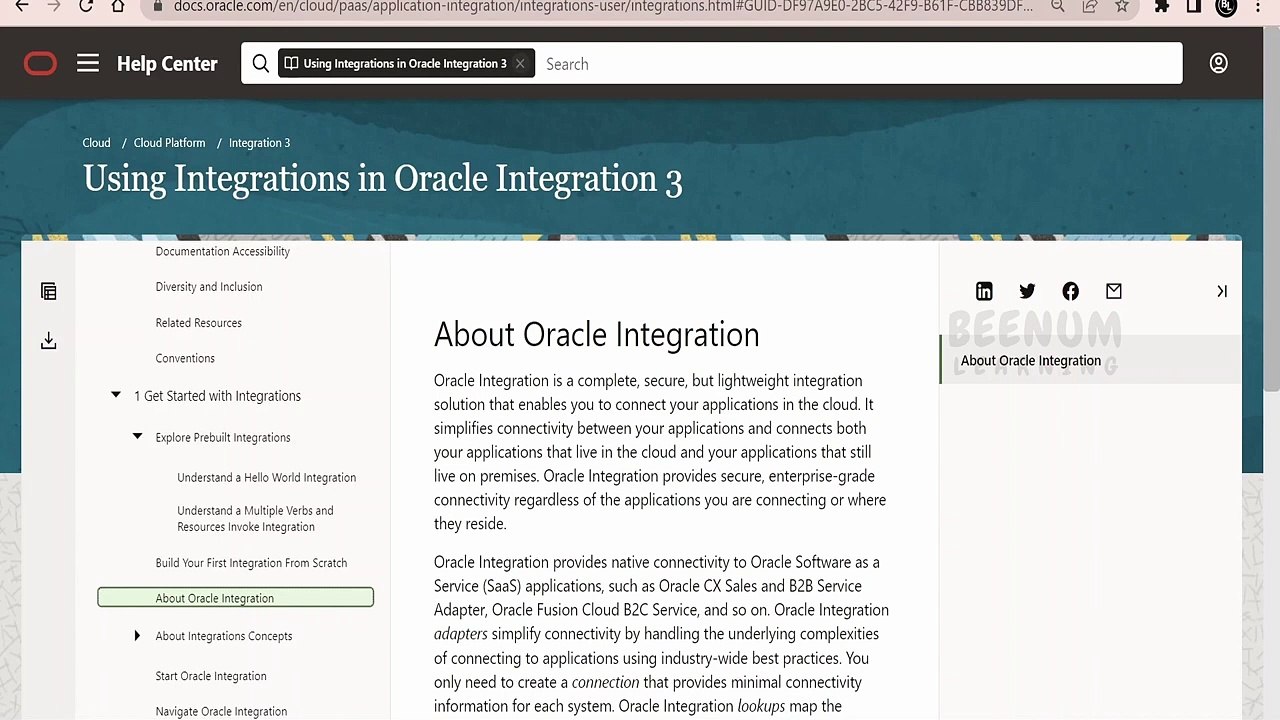Open Conventions in the sidebar
1280x720 pixels.
coord(185,358)
